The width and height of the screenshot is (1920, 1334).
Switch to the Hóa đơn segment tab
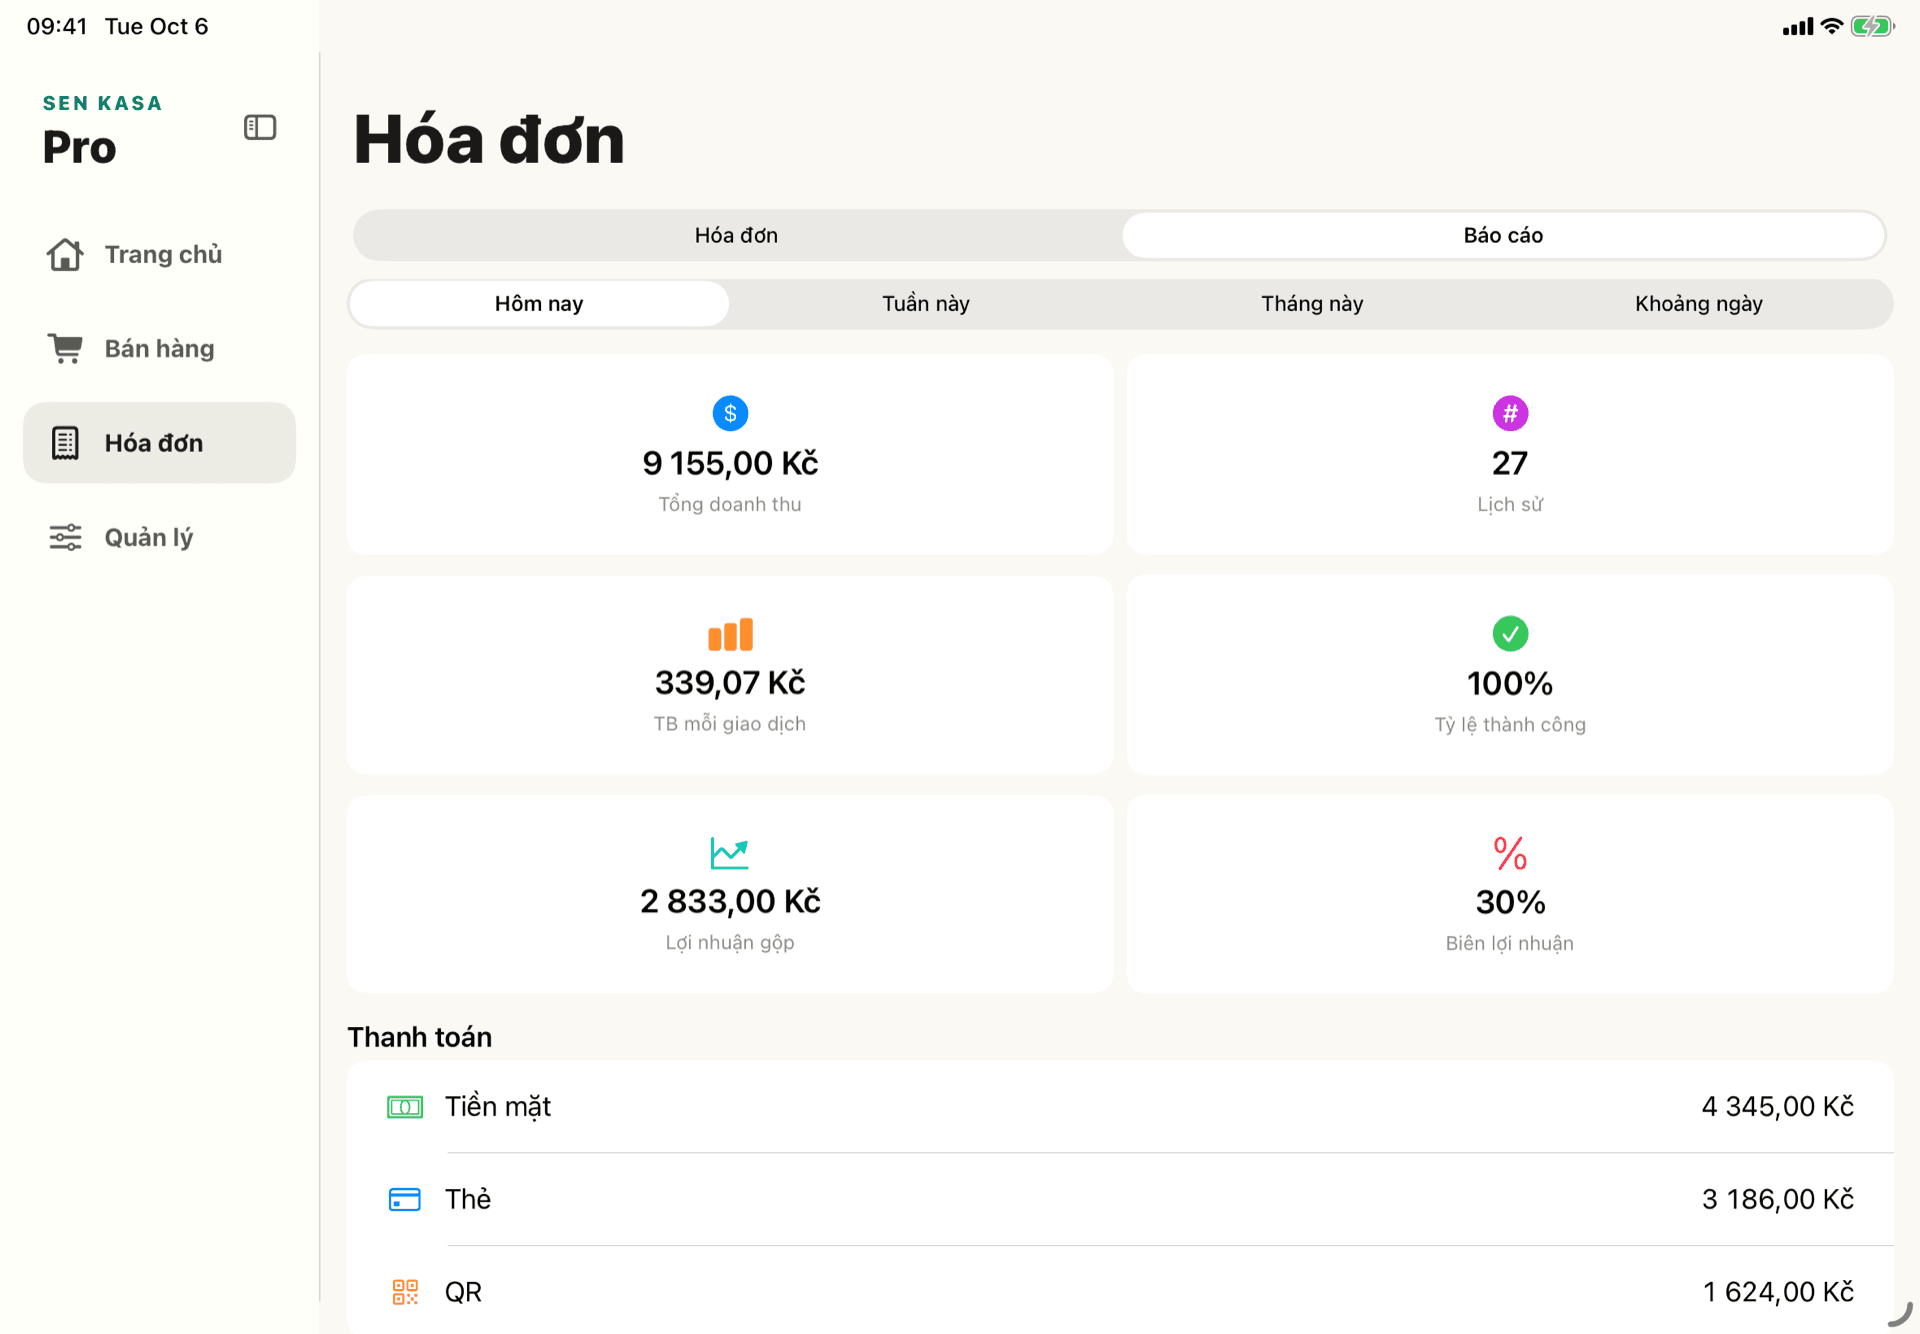[x=737, y=235]
